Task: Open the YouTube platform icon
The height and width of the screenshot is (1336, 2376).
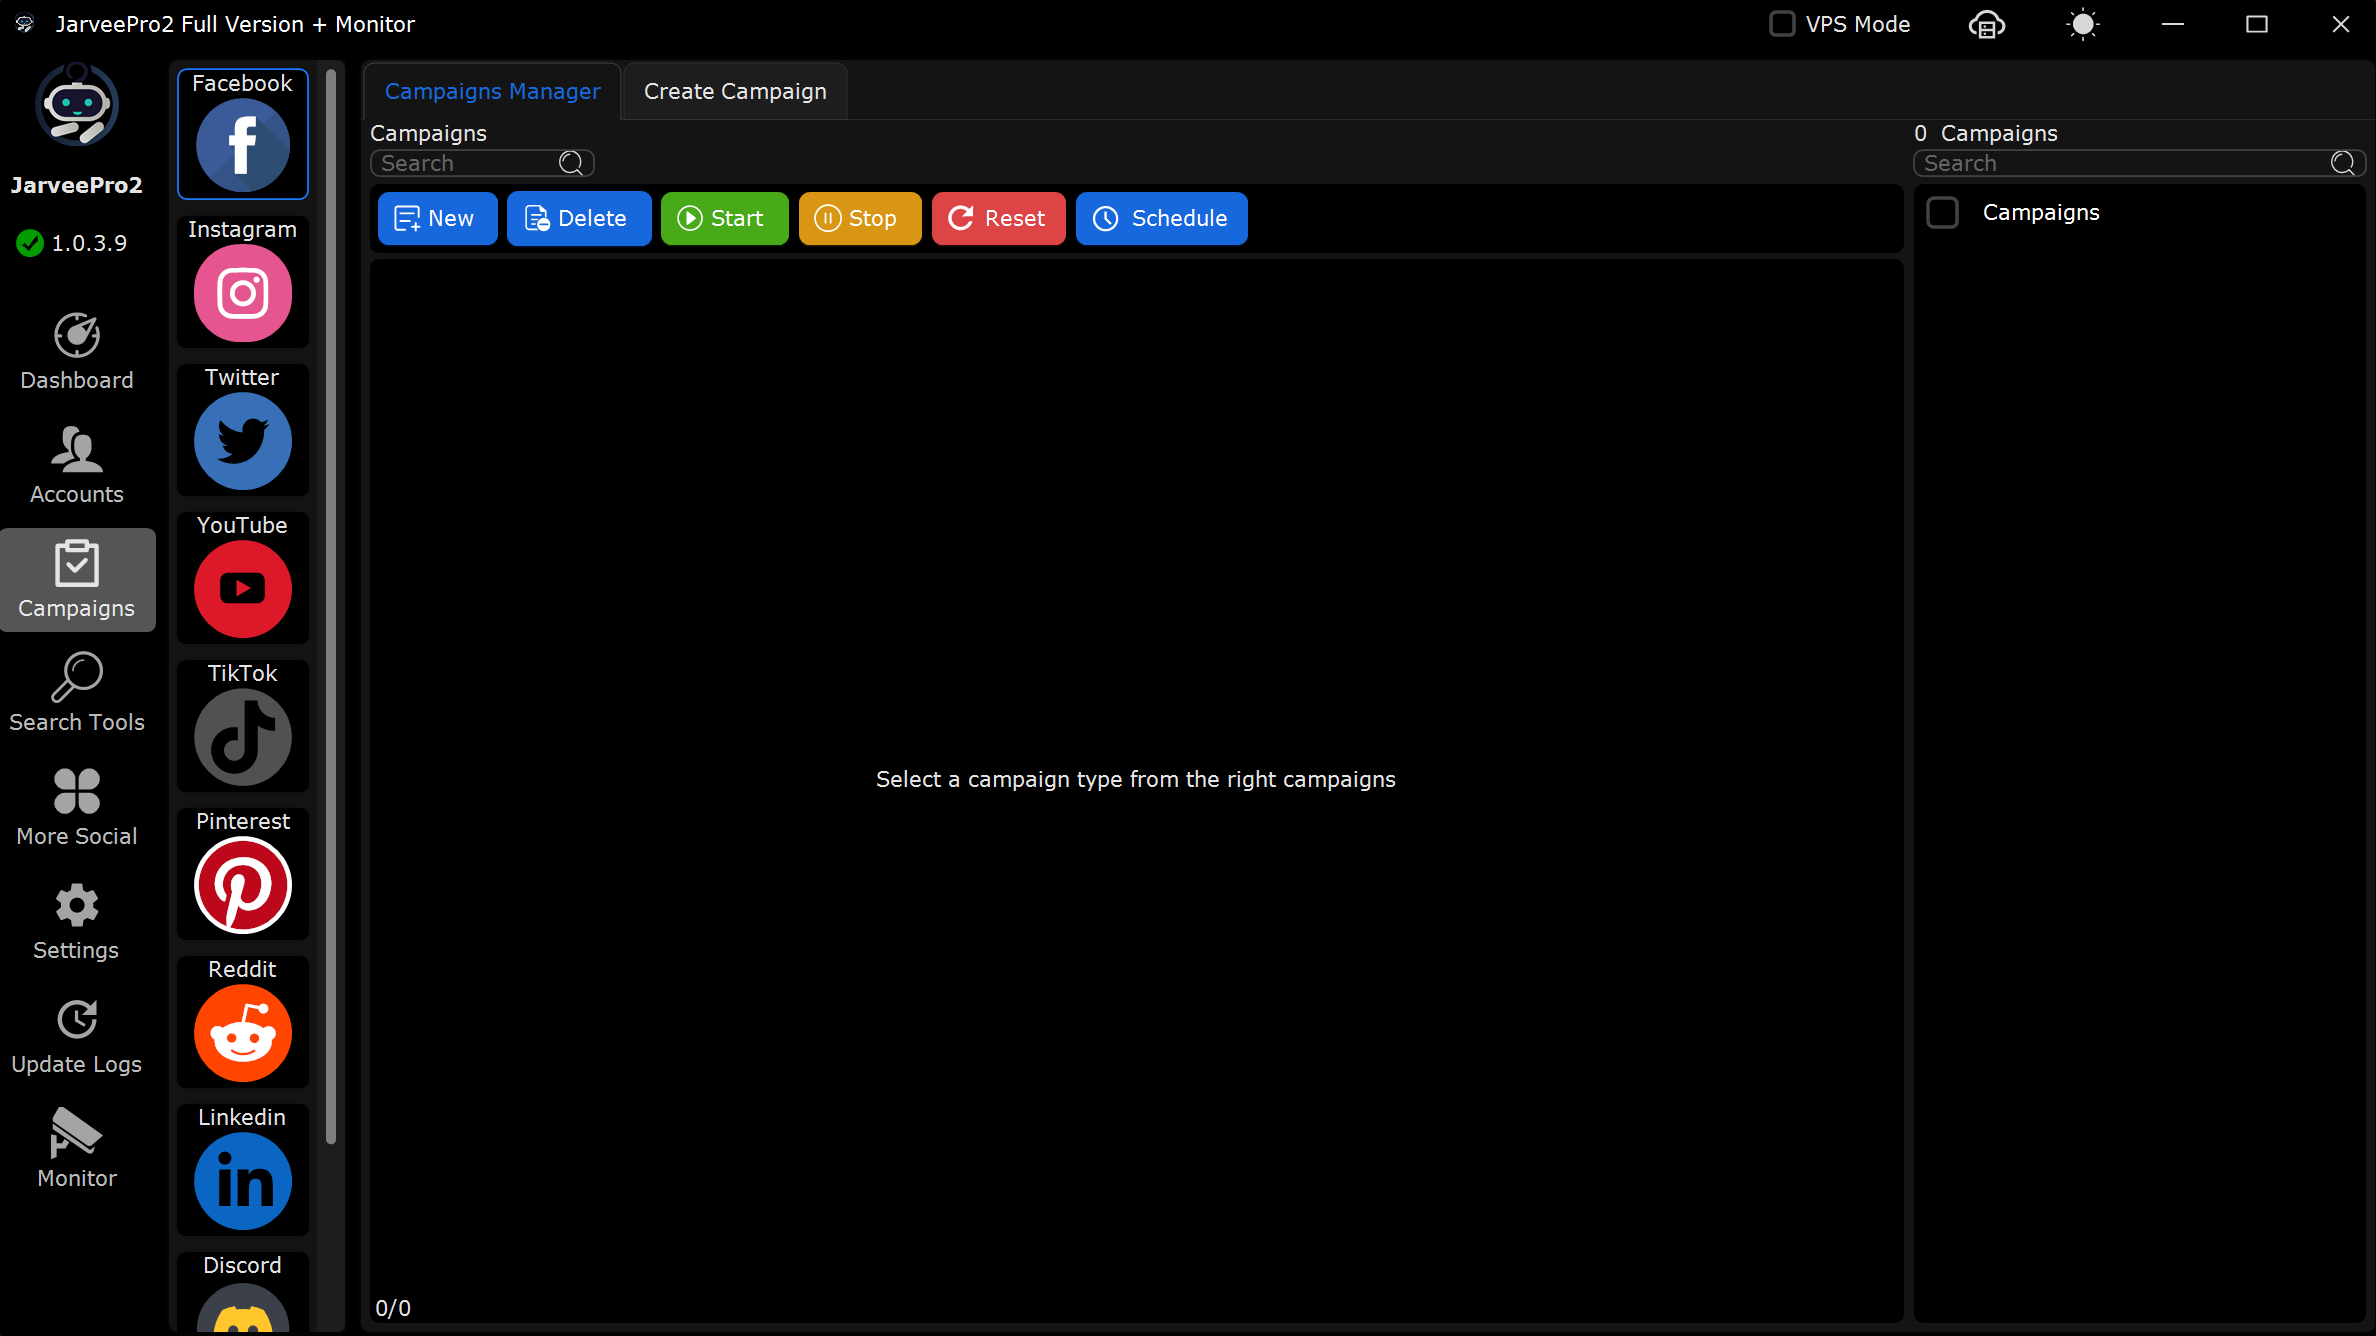Action: pyautogui.click(x=243, y=578)
